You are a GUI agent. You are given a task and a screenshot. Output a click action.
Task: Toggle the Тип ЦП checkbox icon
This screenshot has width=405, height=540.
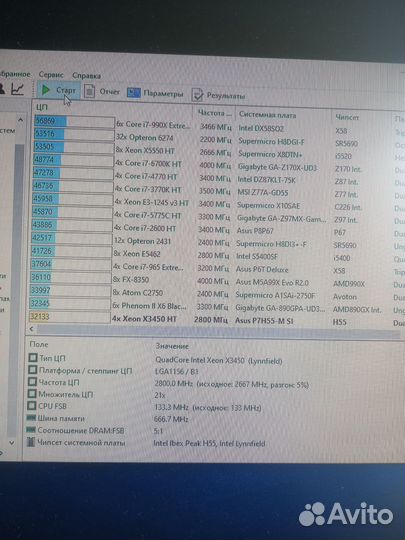click(33, 357)
